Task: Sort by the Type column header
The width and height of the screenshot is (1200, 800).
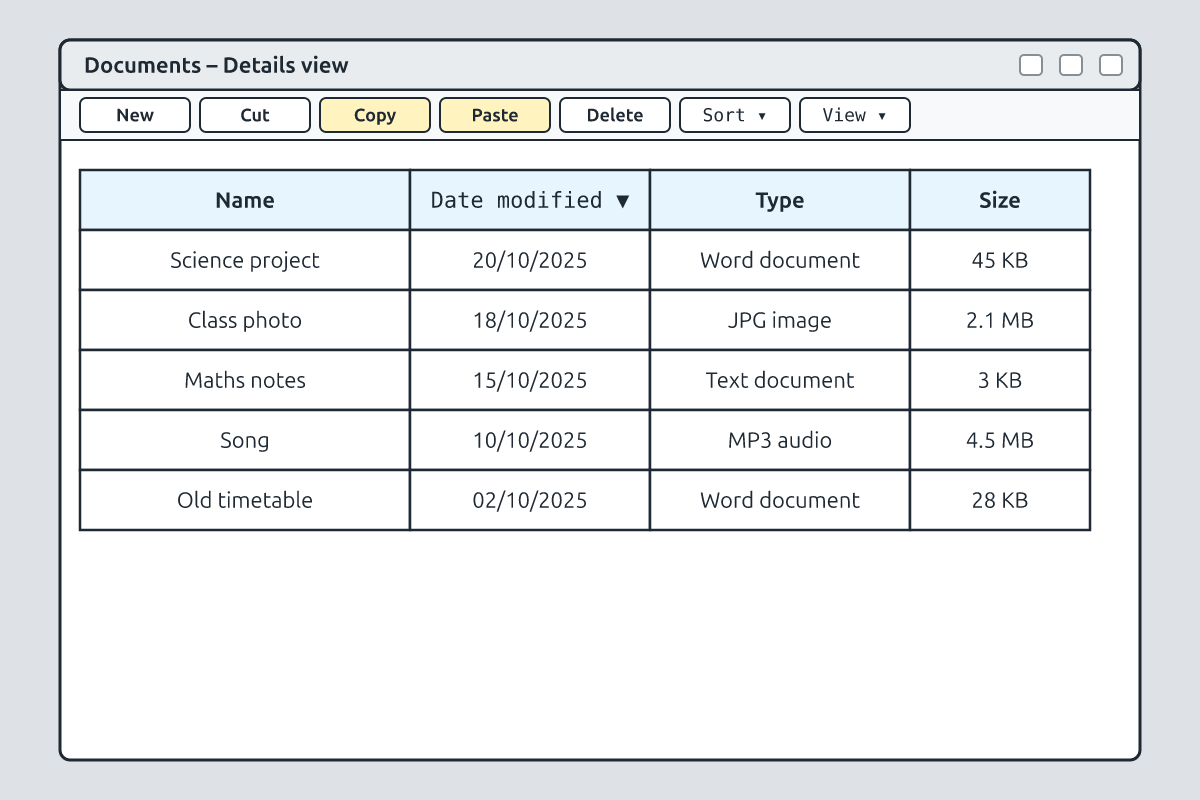Action: (x=780, y=200)
